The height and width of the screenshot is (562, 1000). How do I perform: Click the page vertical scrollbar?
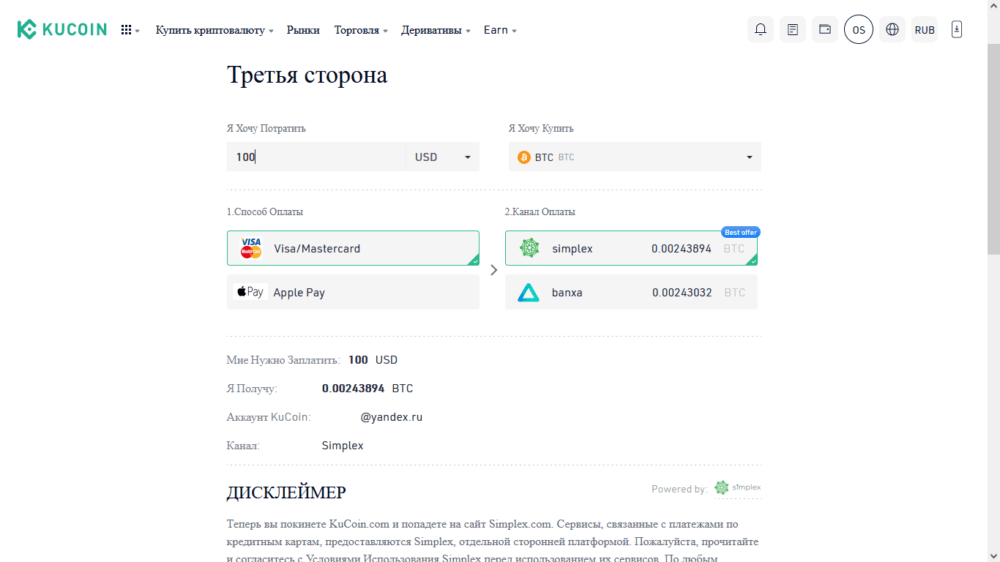(x=992, y=150)
